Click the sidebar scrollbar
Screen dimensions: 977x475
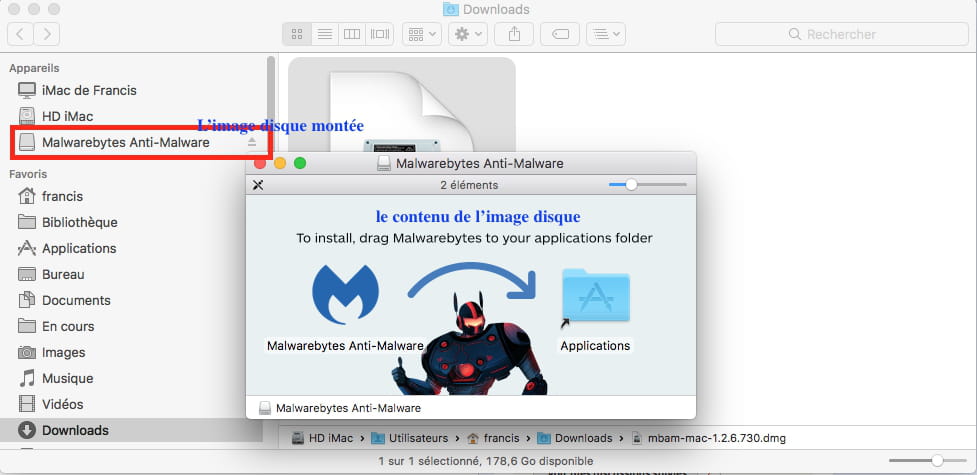pyautogui.click(x=270, y=103)
